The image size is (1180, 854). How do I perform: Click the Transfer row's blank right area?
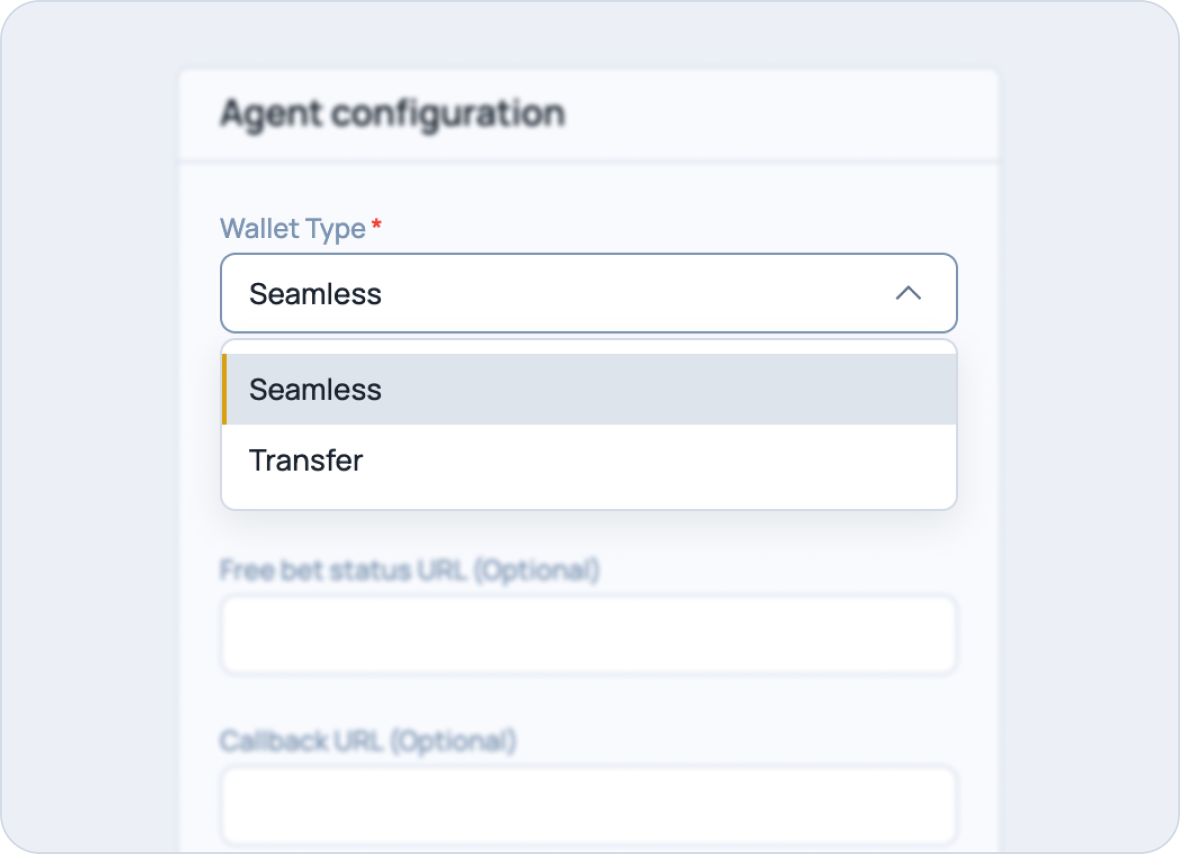(x=753, y=460)
